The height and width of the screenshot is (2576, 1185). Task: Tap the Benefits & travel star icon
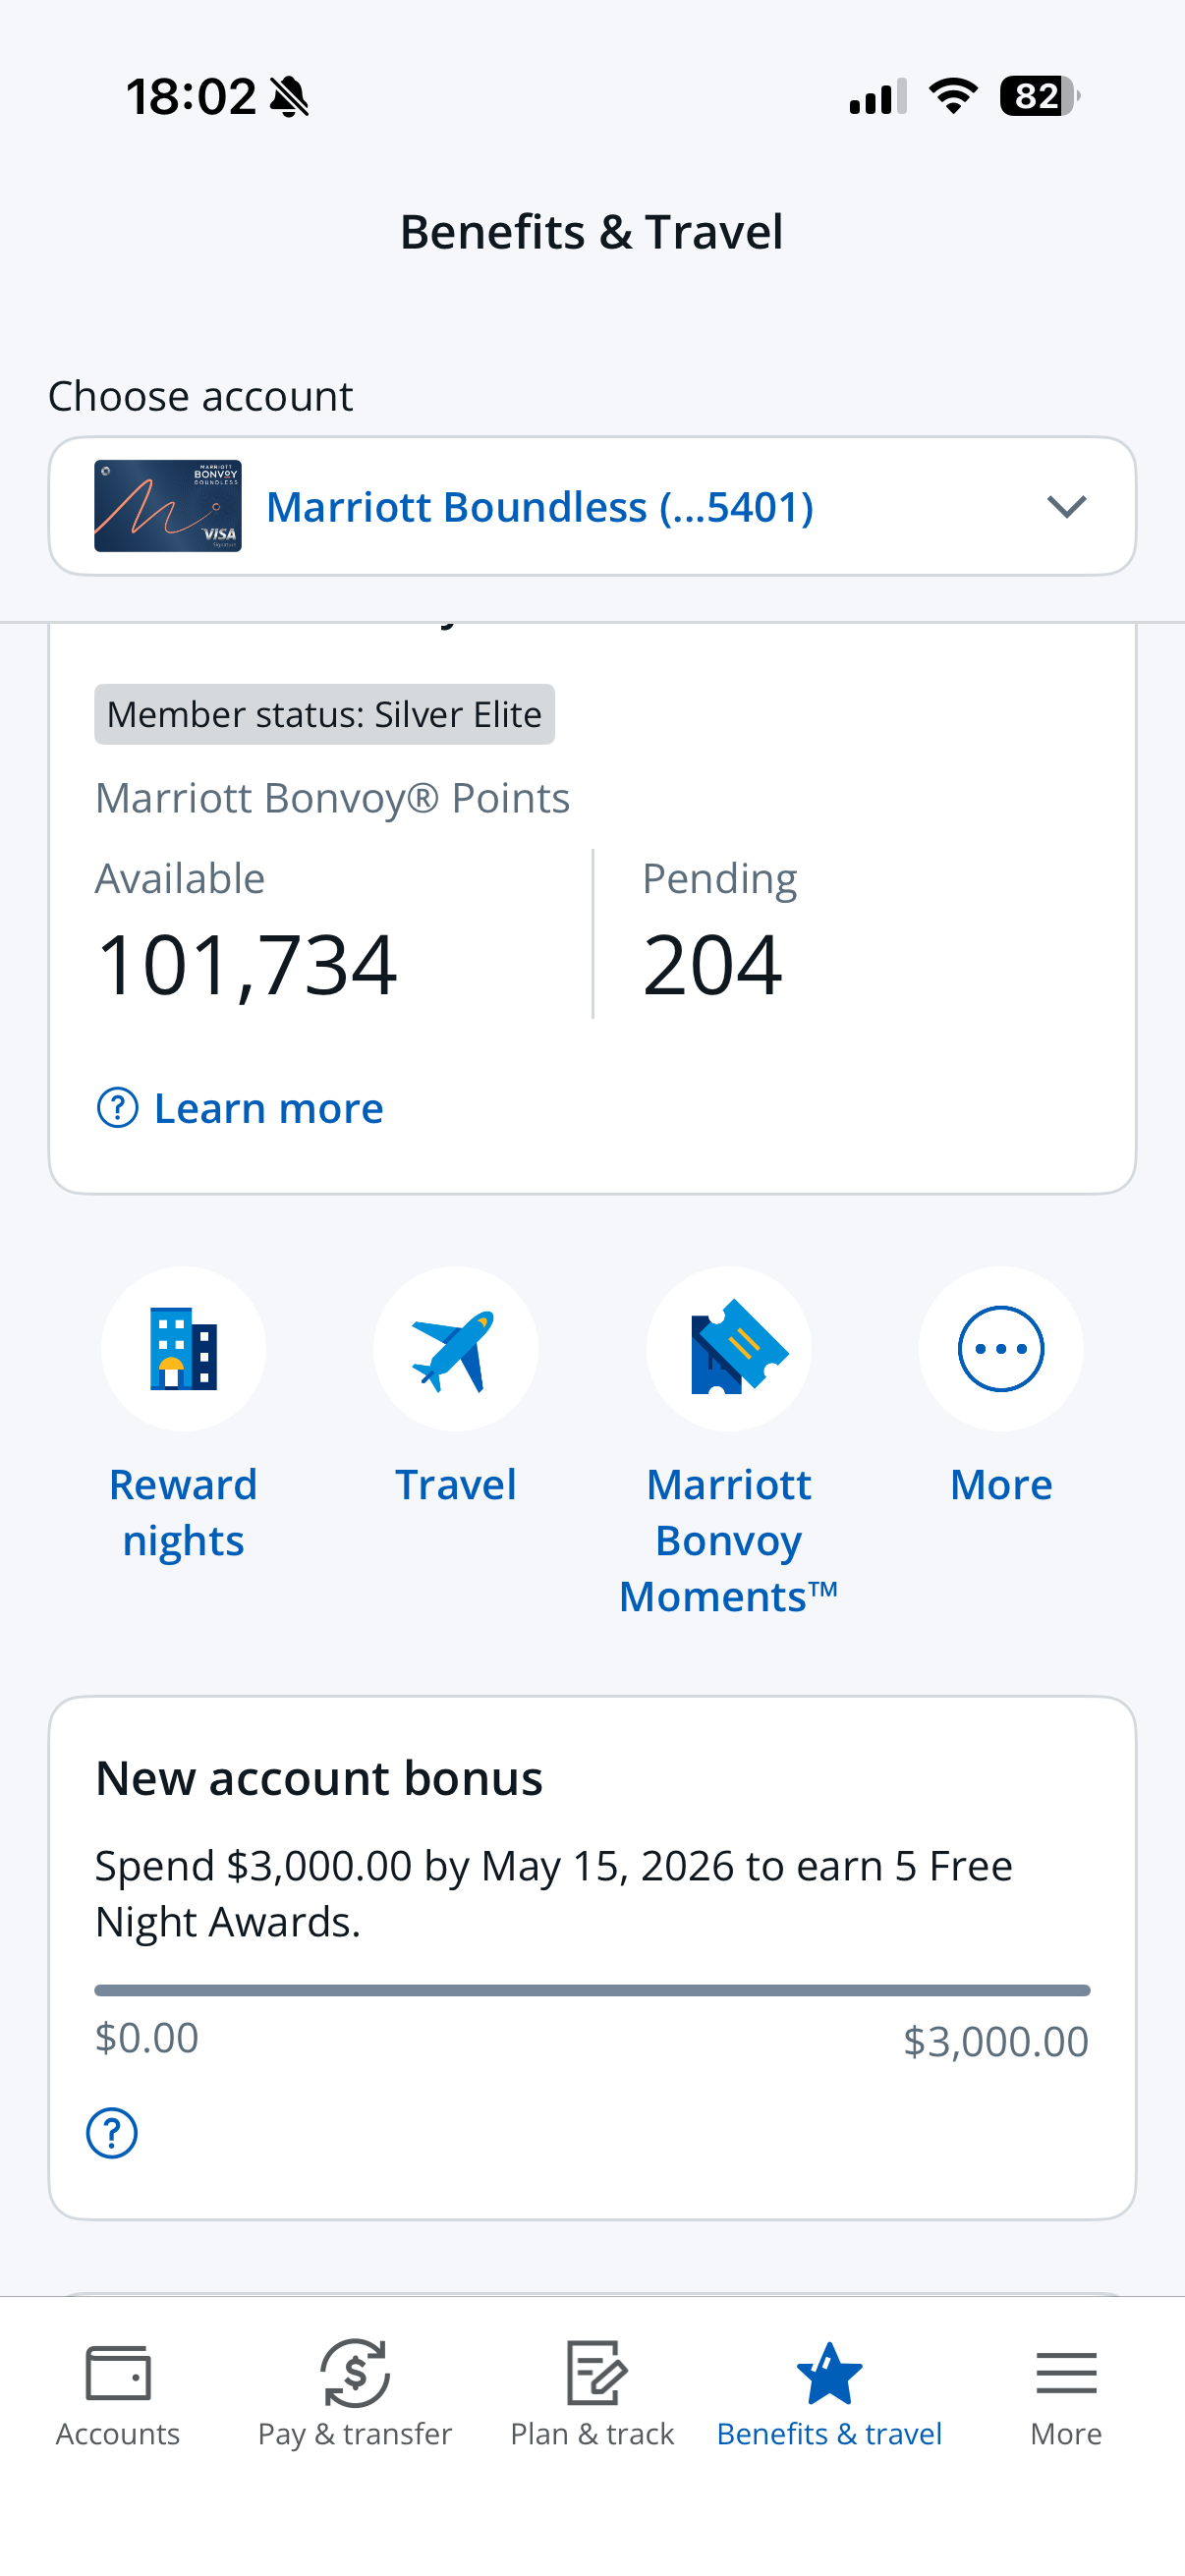pos(829,2372)
